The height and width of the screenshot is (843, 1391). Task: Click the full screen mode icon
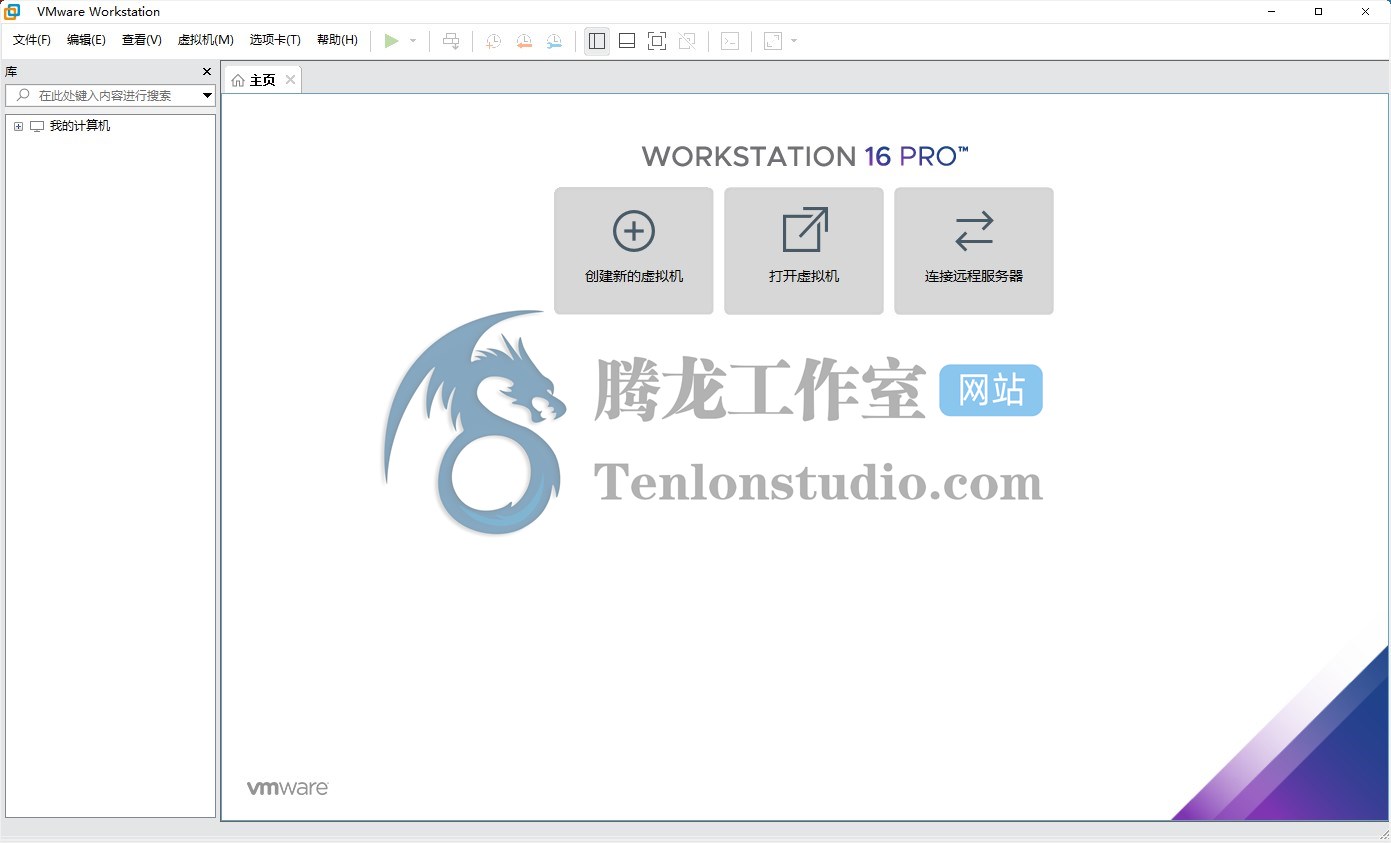pos(657,41)
